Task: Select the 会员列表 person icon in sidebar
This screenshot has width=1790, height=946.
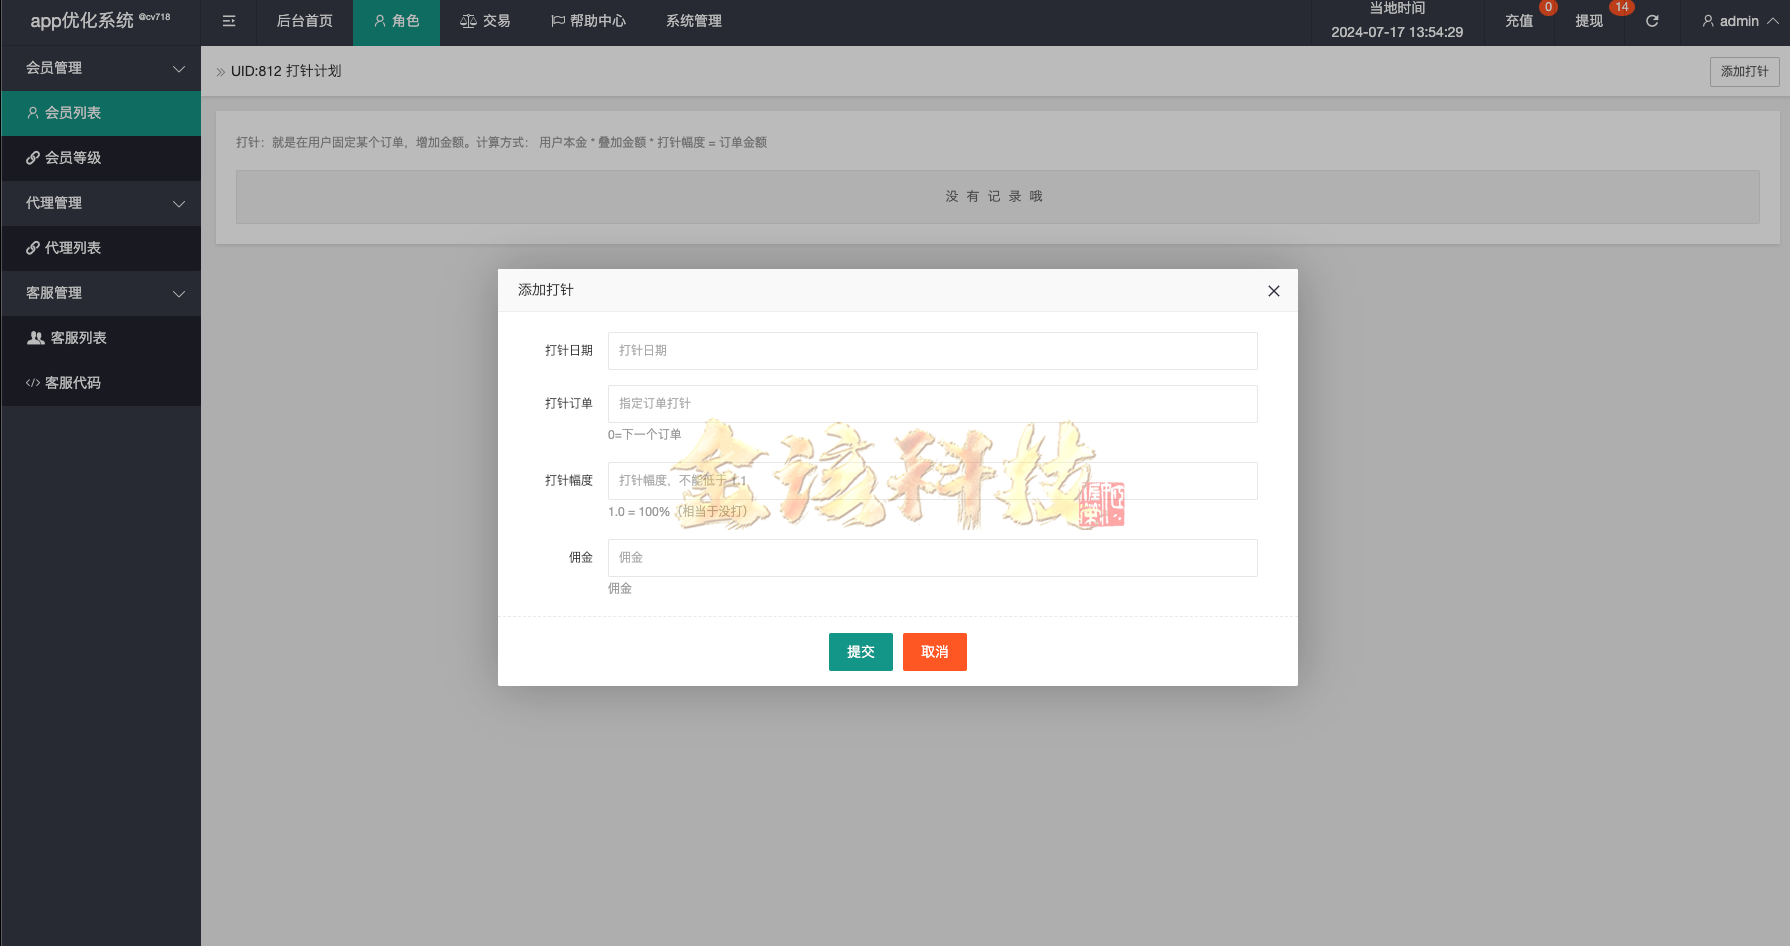Action: coord(31,113)
